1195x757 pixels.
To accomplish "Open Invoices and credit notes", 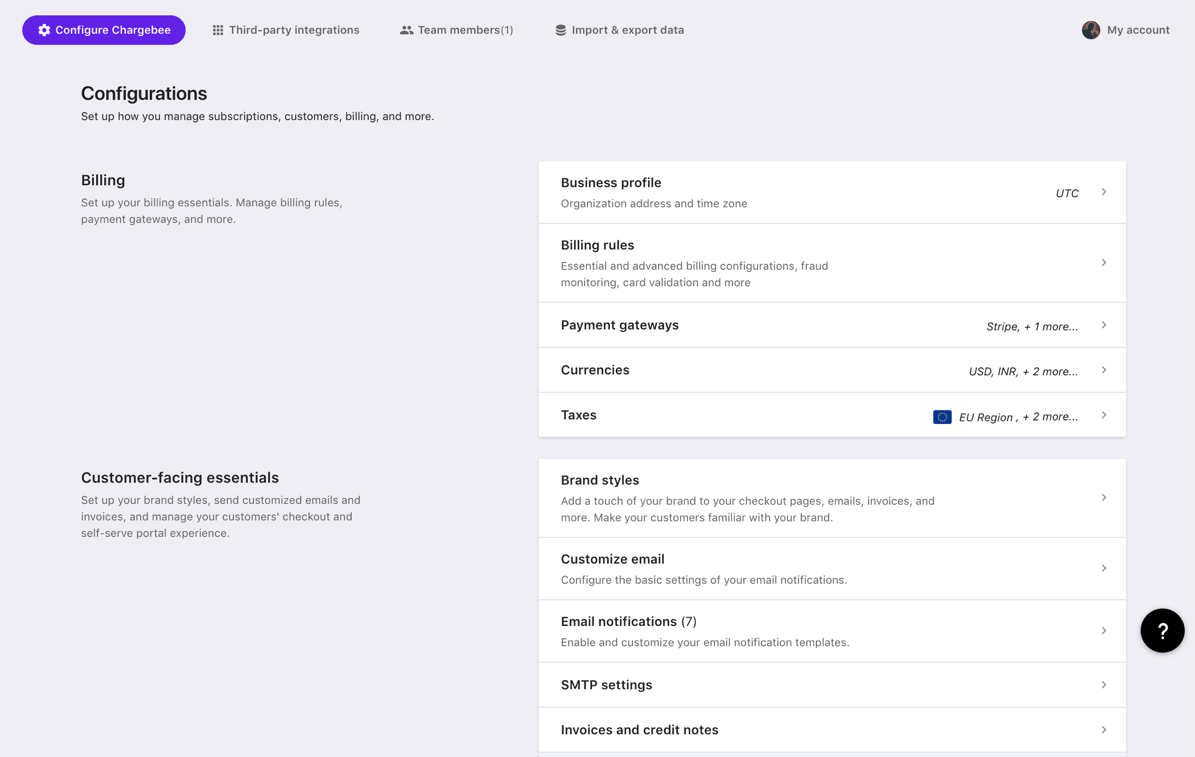I will 832,730.
